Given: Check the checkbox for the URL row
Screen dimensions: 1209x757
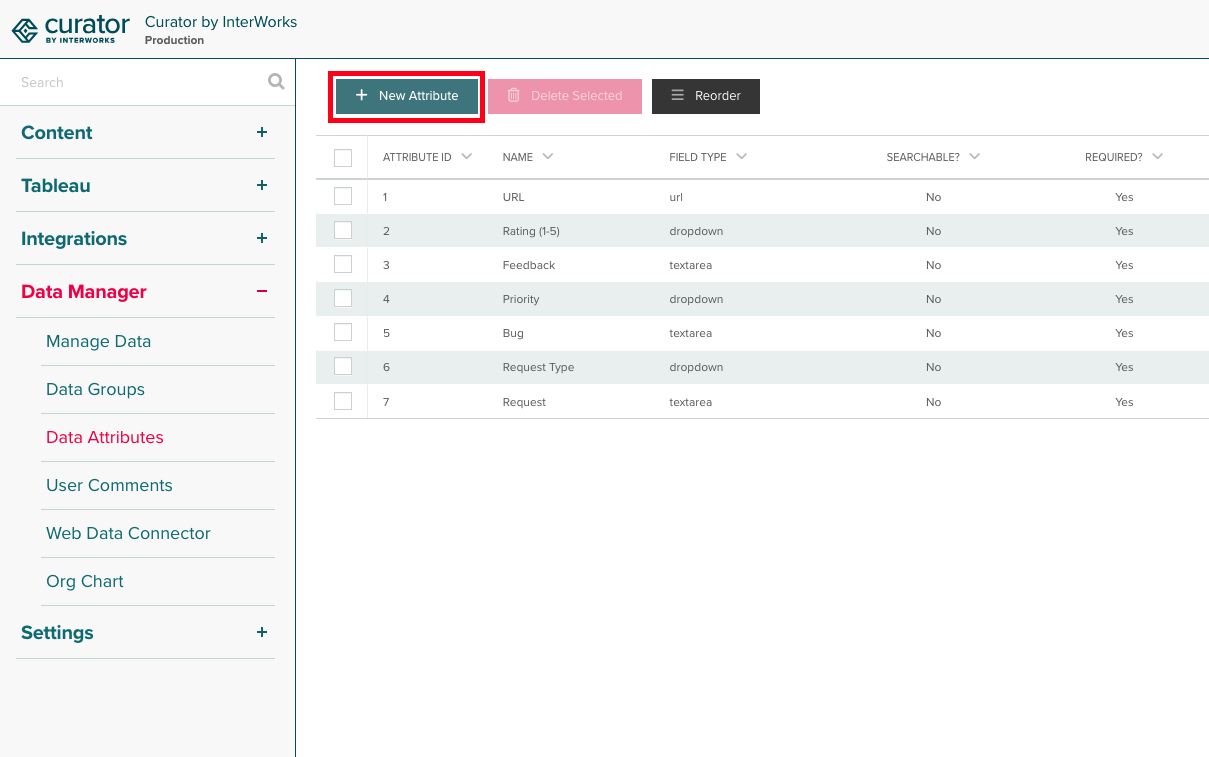Looking at the screenshot, I should (343, 195).
